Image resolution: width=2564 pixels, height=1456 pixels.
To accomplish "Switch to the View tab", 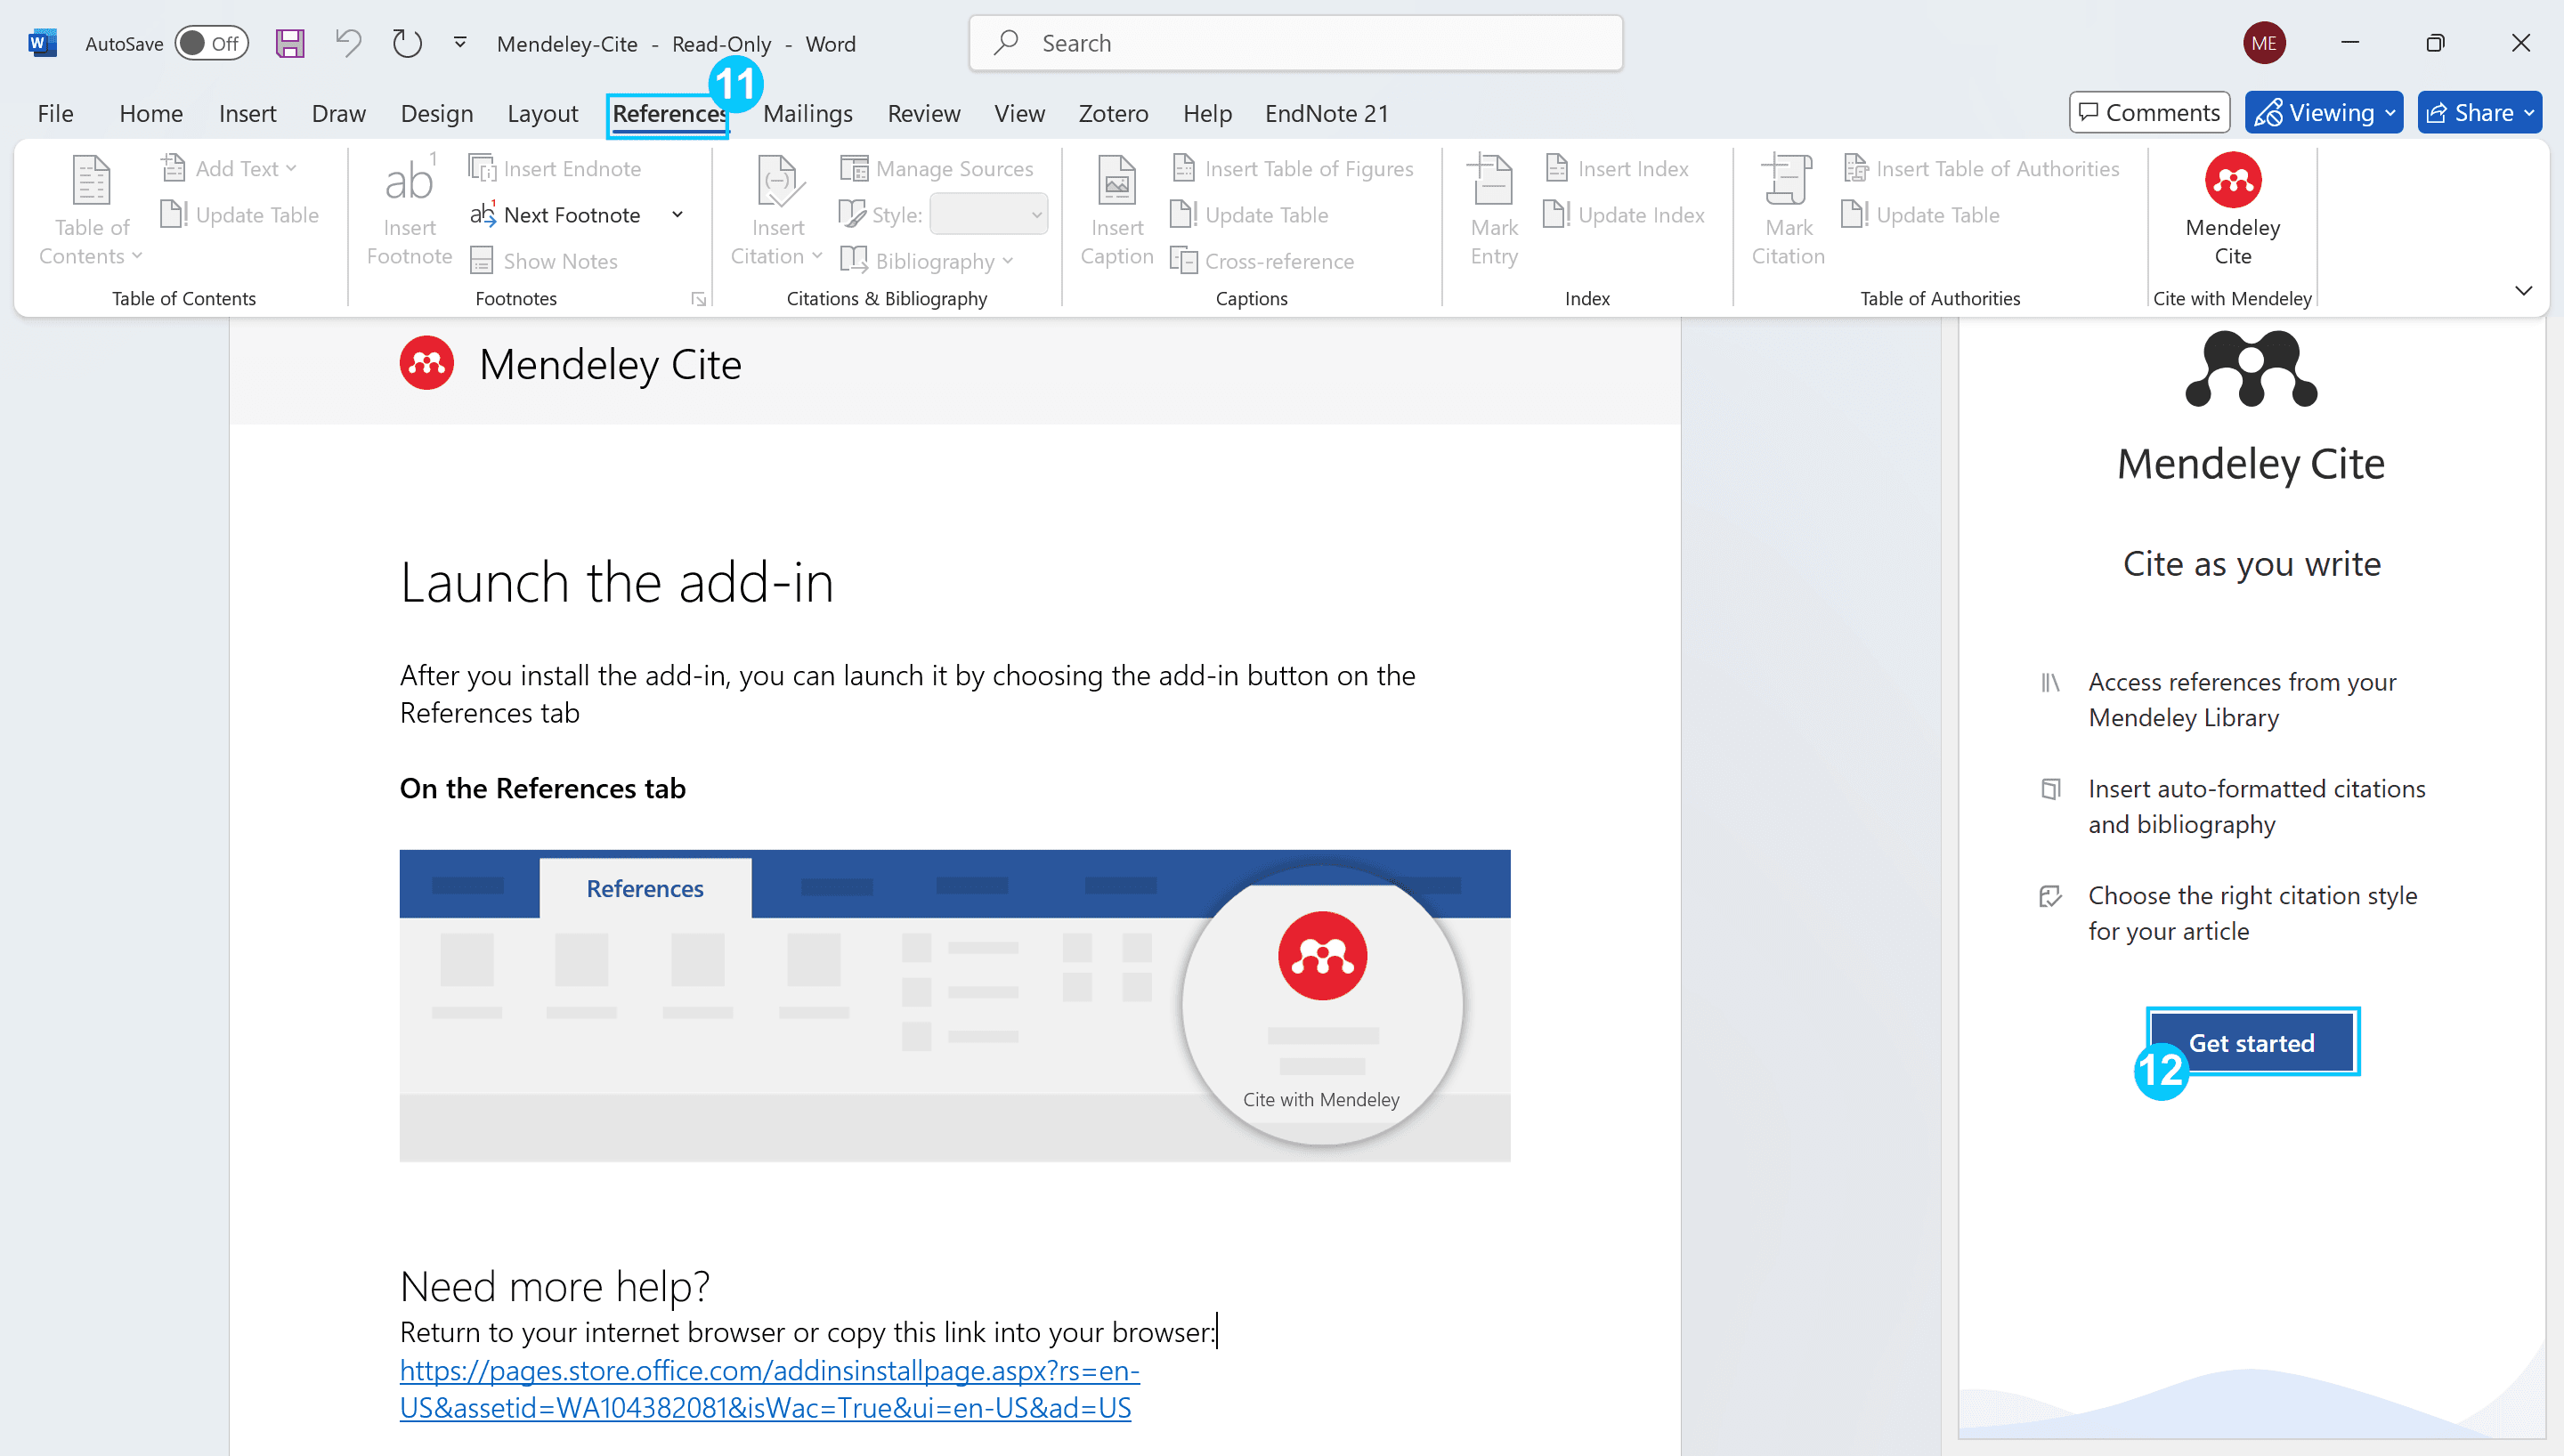I will [1019, 113].
